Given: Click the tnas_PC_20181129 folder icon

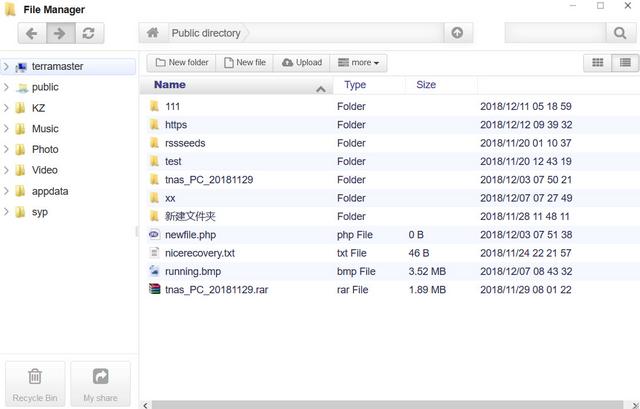Looking at the screenshot, I should pyautogui.click(x=154, y=180).
